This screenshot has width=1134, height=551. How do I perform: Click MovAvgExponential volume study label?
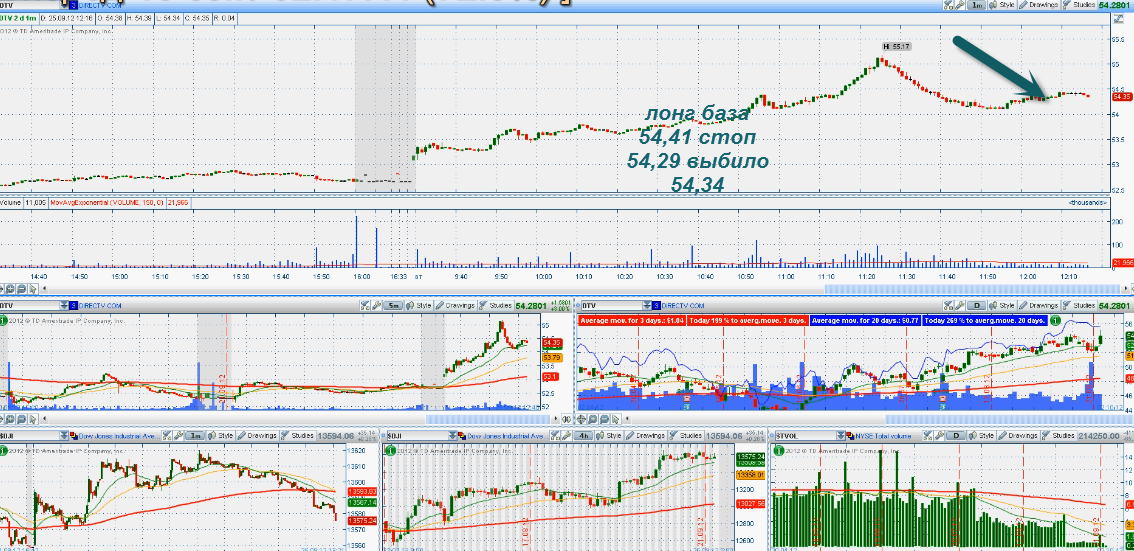107,203
